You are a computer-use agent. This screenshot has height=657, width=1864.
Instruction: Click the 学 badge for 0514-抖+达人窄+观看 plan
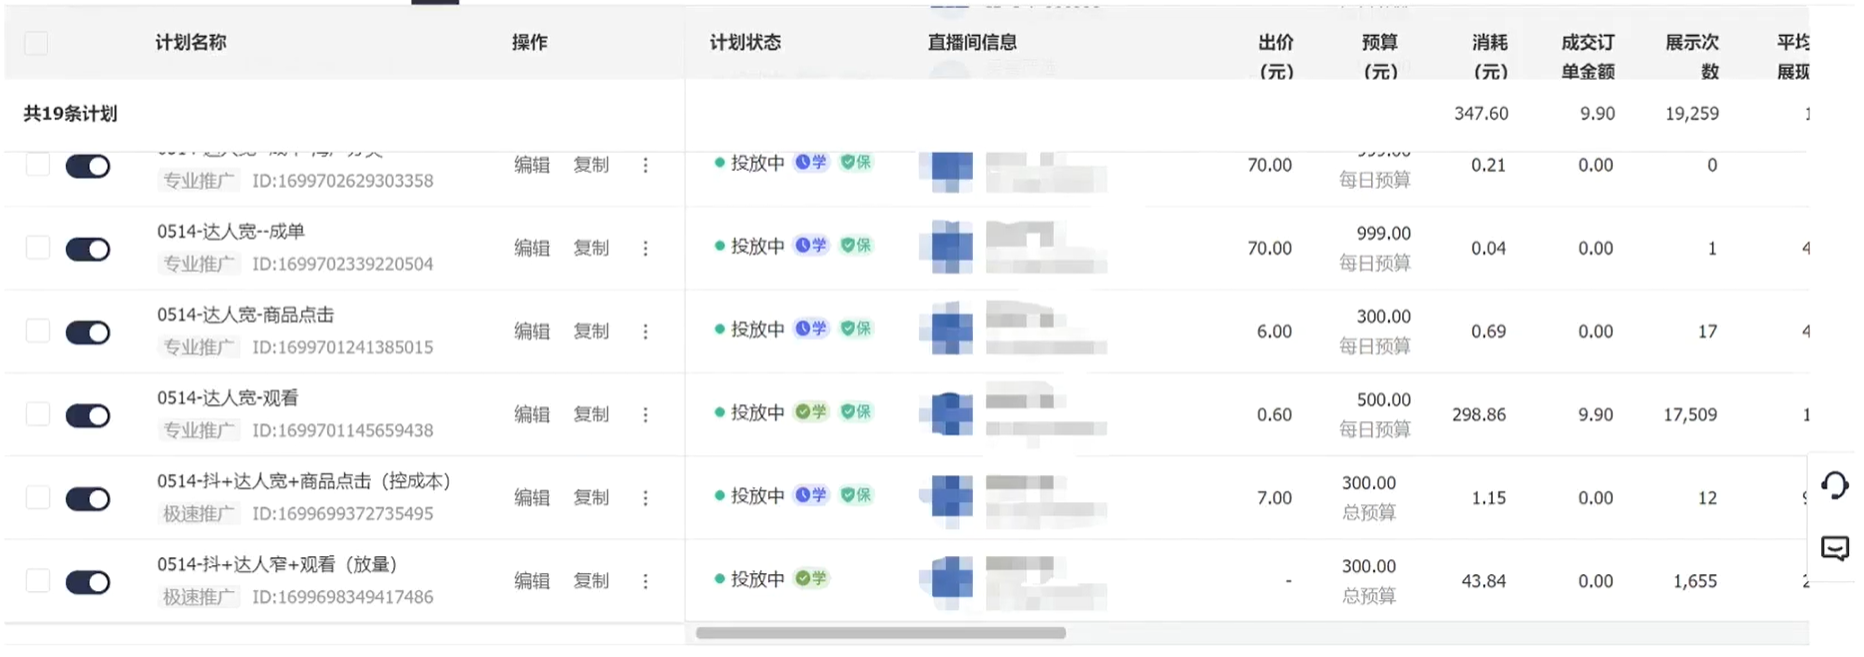(811, 579)
